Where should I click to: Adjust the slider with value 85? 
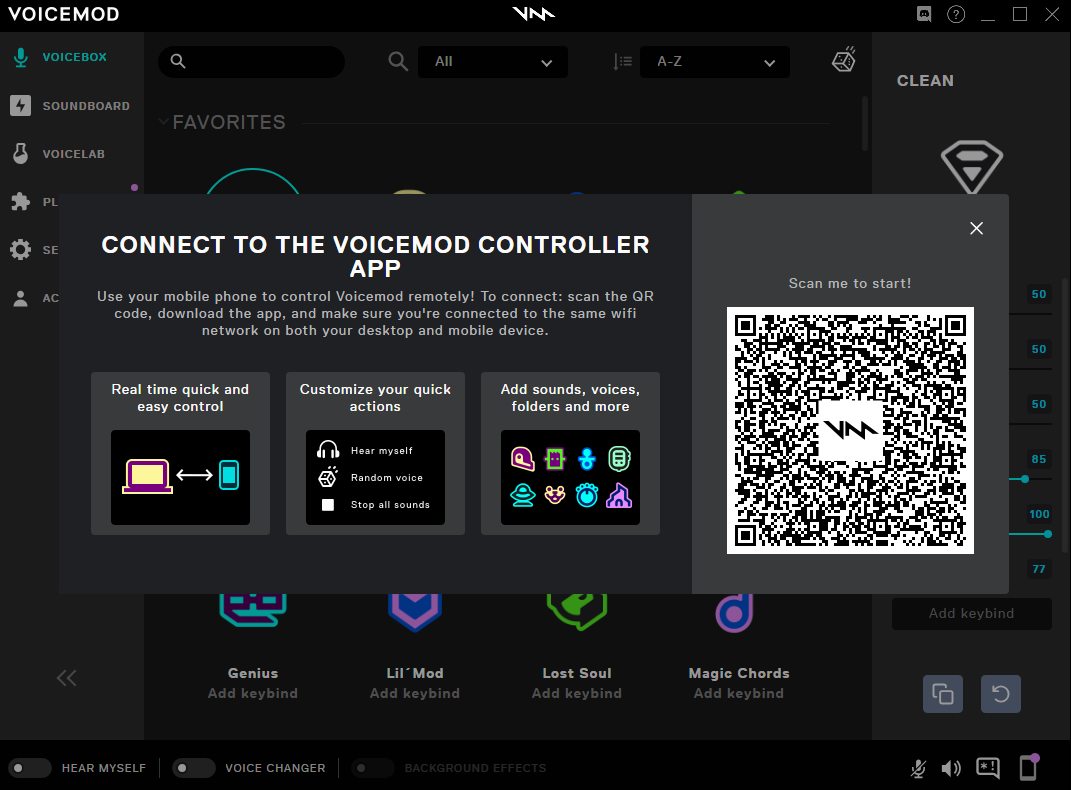tap(1025, 479)
